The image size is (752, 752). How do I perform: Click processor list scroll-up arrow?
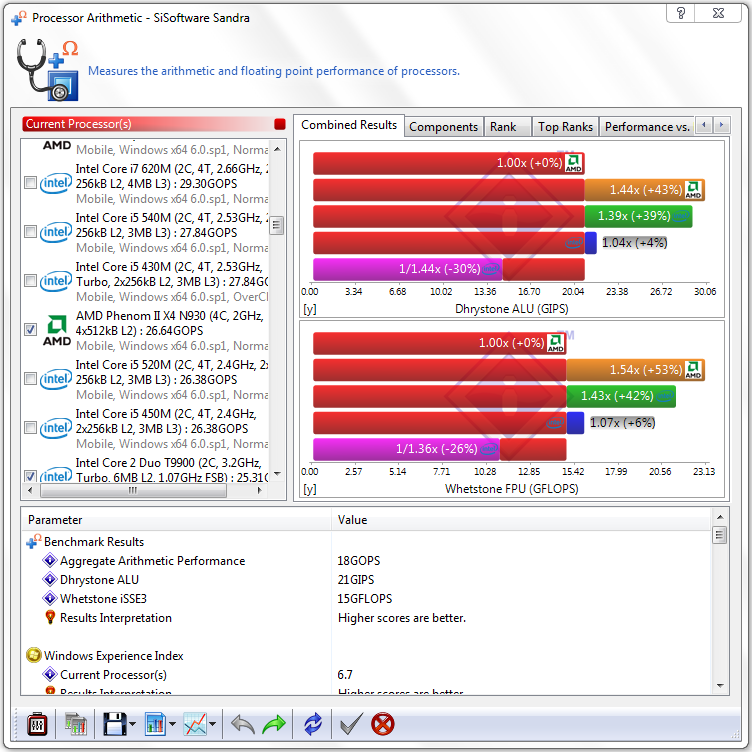pos(277,149)
